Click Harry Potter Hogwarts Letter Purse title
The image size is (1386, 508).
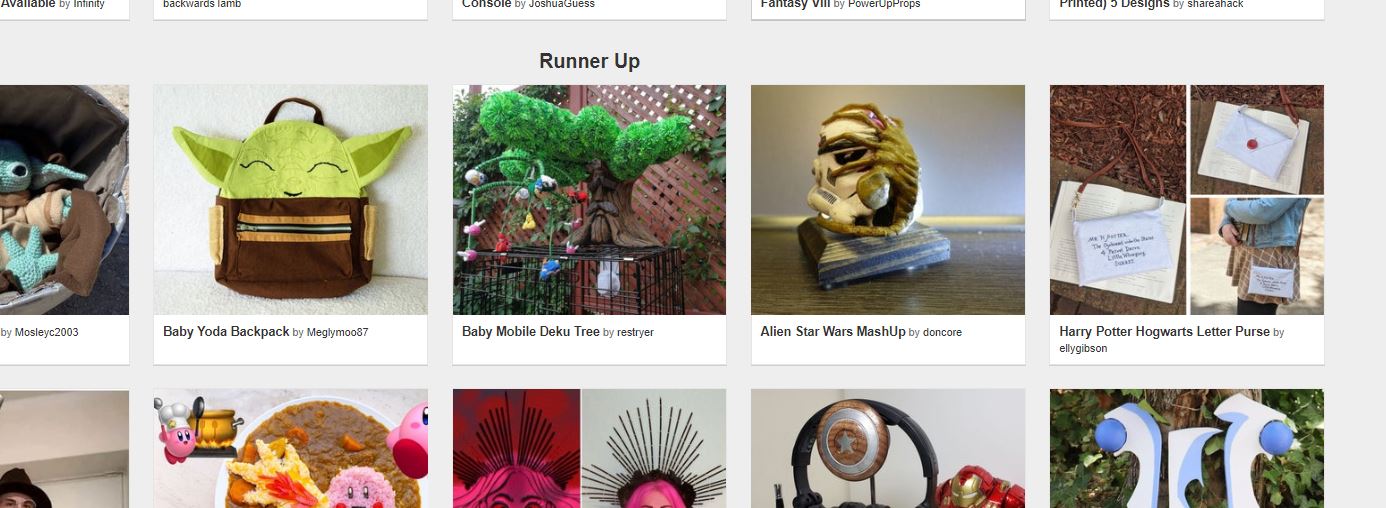(1165, 331)
